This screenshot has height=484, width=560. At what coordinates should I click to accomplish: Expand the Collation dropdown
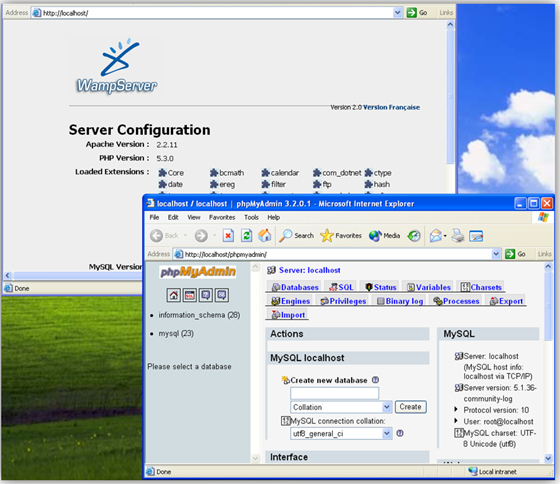click(386, 407)
